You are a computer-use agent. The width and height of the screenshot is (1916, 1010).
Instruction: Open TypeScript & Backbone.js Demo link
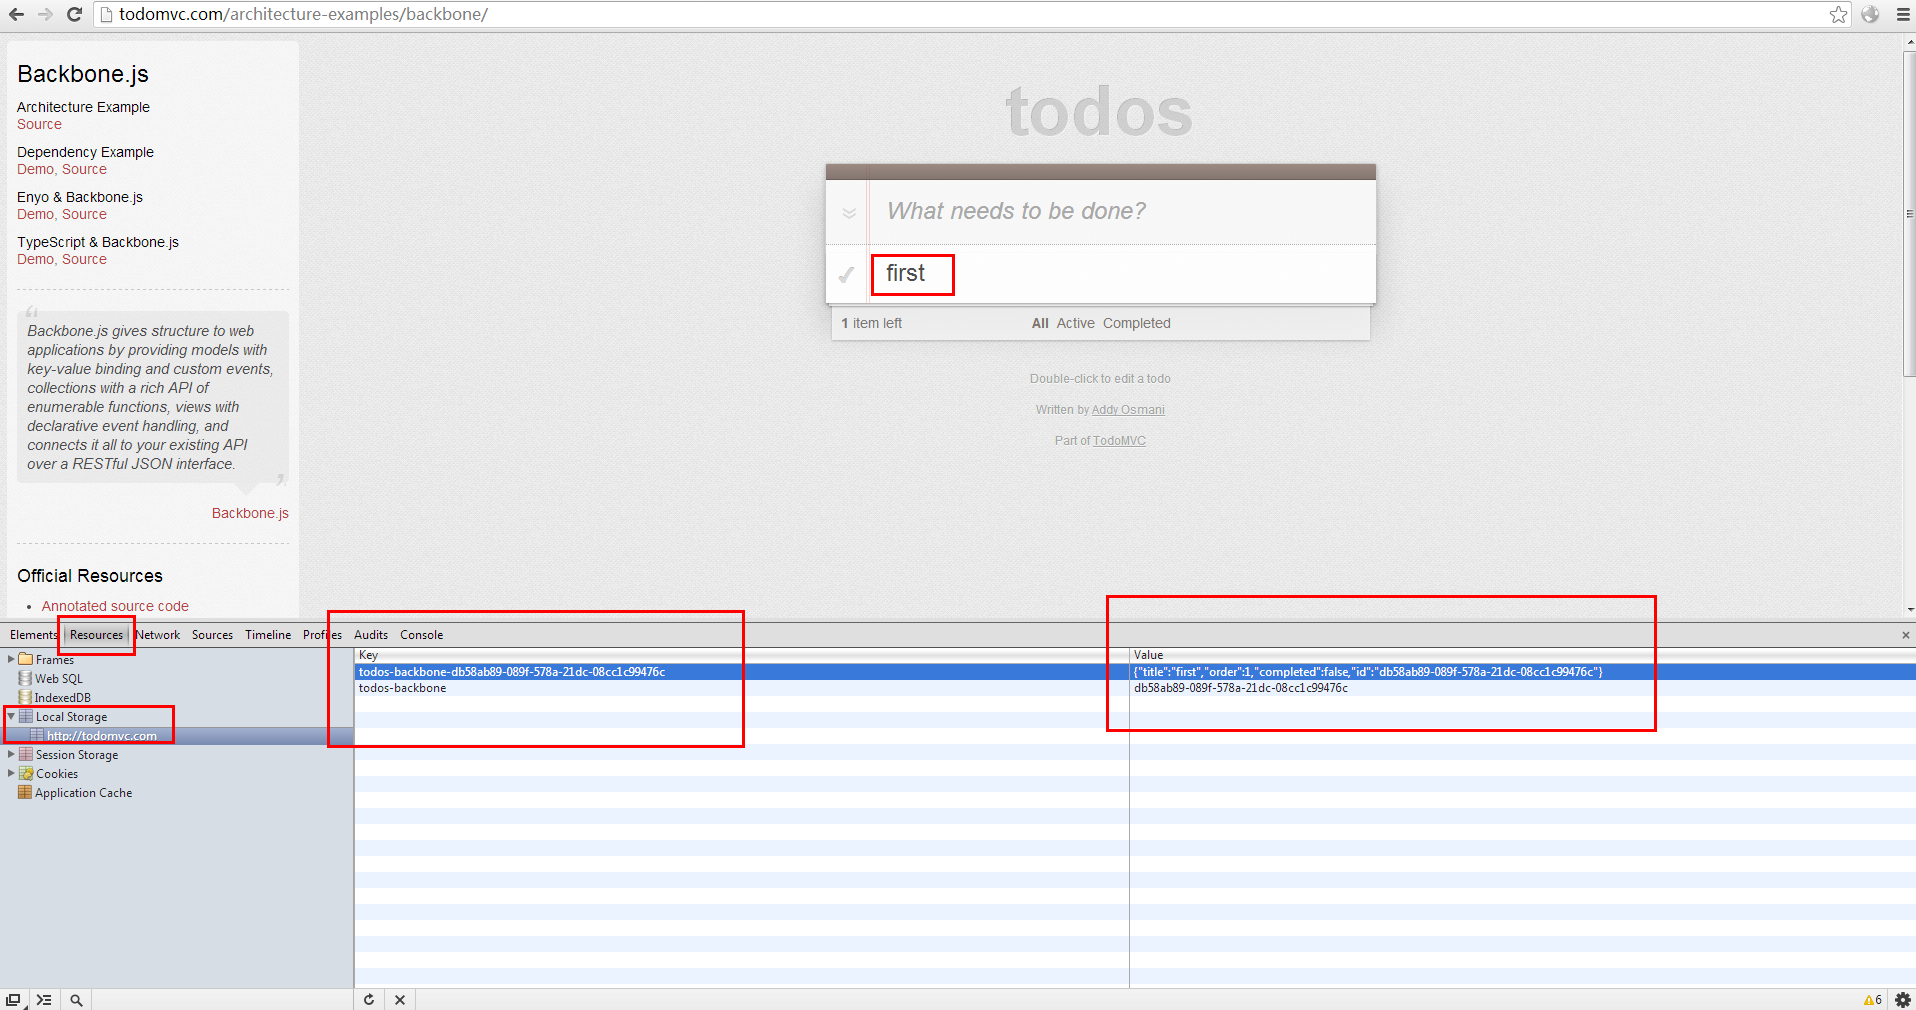(35, 259)
